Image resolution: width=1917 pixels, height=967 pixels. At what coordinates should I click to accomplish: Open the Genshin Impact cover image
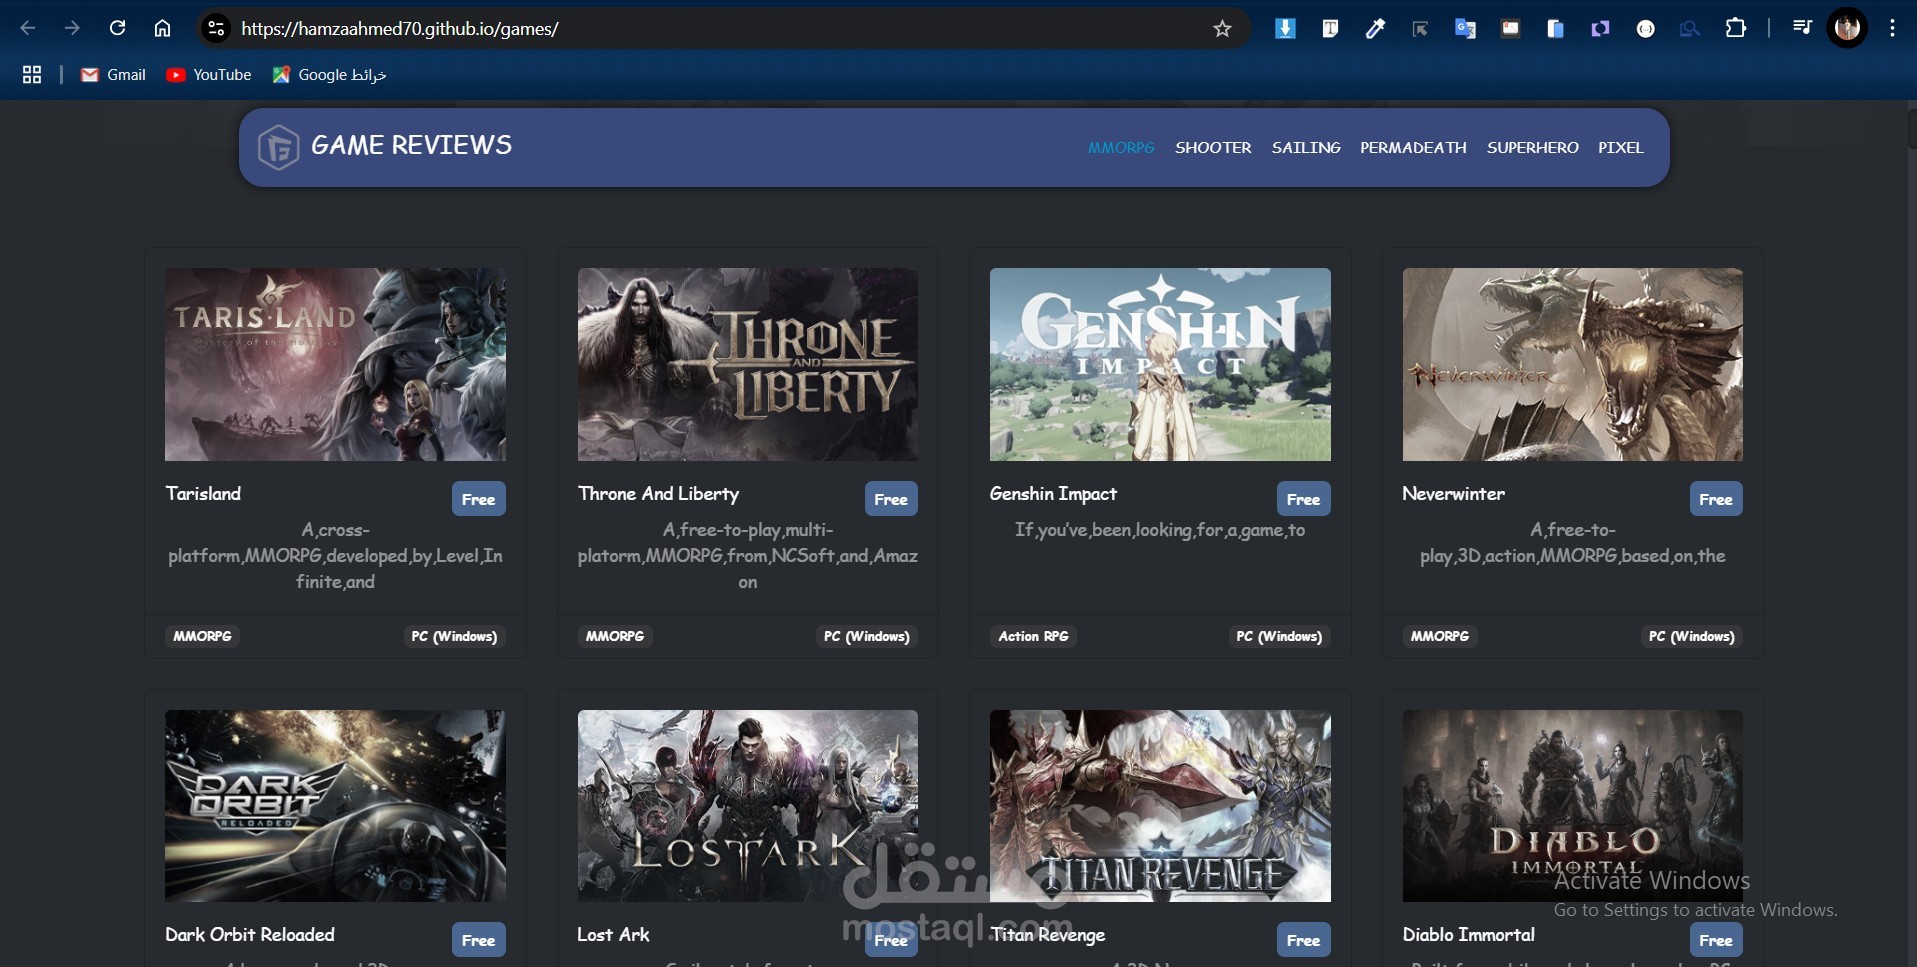pos(1160,364)
